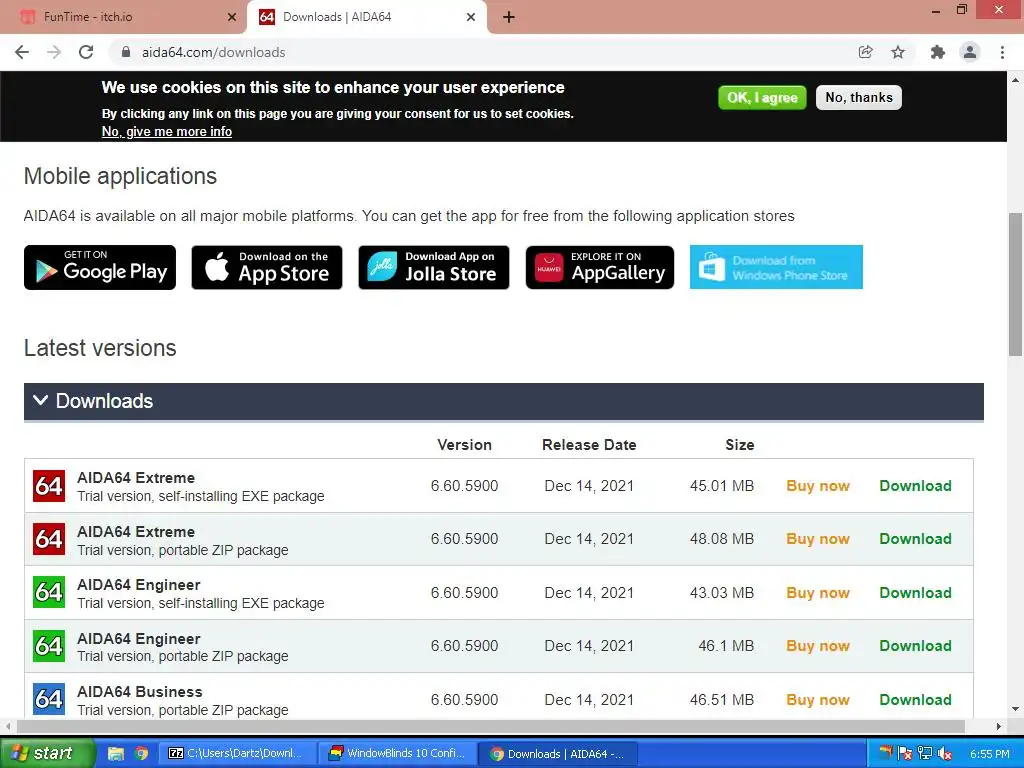Go back with the browser back arrow

(x=22, y=52)
